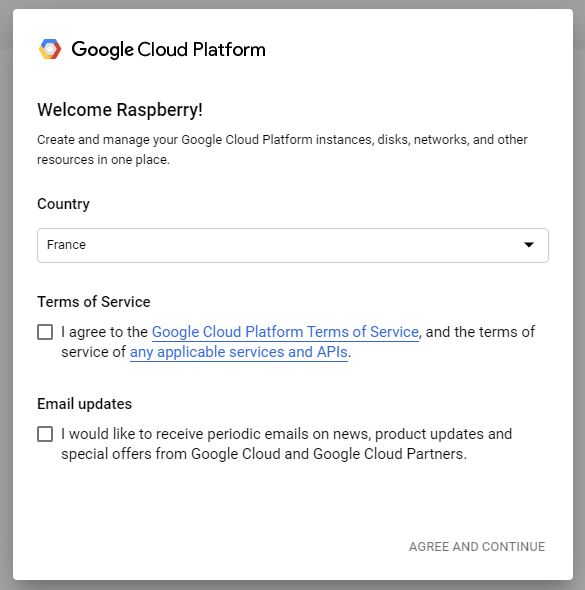Click the Country field label
This screenshot has height=590, width=585.
63,204
